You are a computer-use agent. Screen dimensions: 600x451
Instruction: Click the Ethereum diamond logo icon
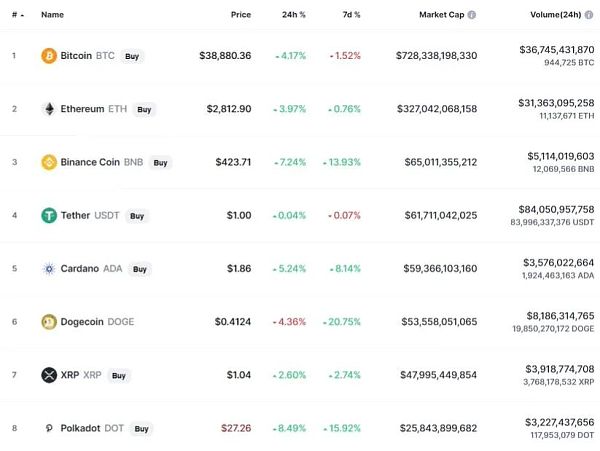(x=48, y=109)
